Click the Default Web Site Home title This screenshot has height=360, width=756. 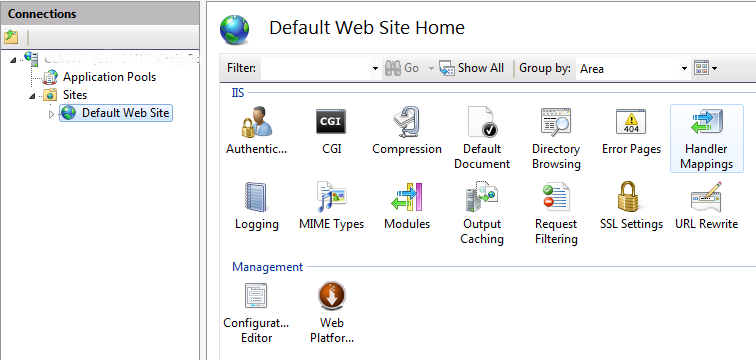coord(367,27)
